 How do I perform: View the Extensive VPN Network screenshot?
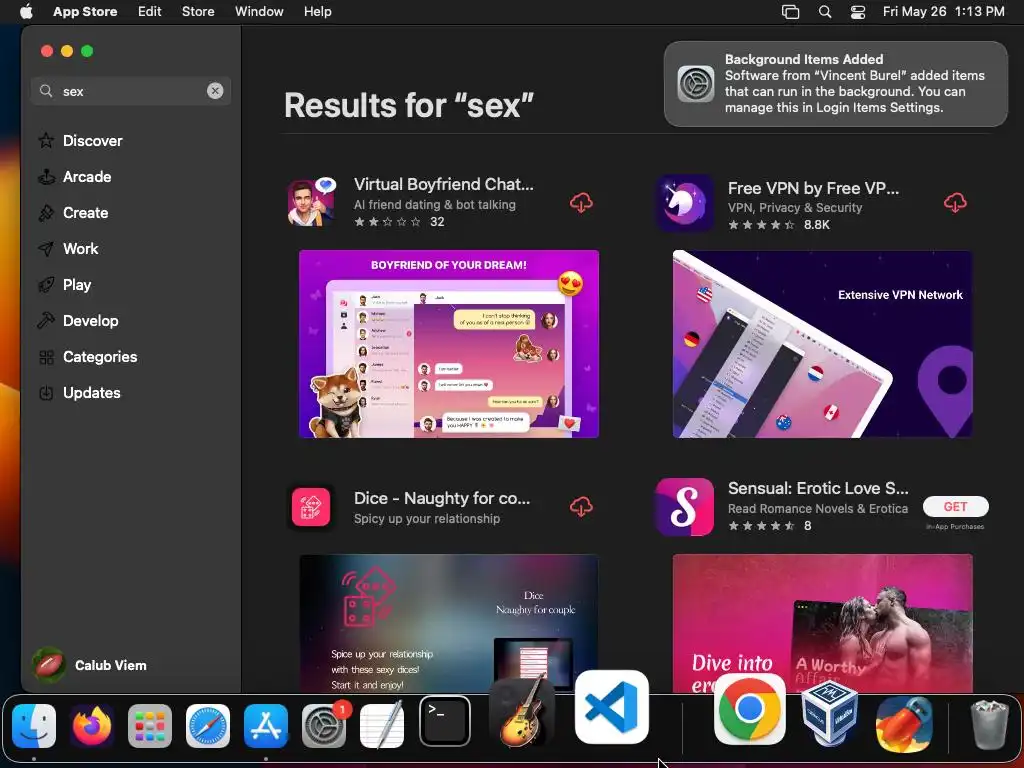pos(822,344)
